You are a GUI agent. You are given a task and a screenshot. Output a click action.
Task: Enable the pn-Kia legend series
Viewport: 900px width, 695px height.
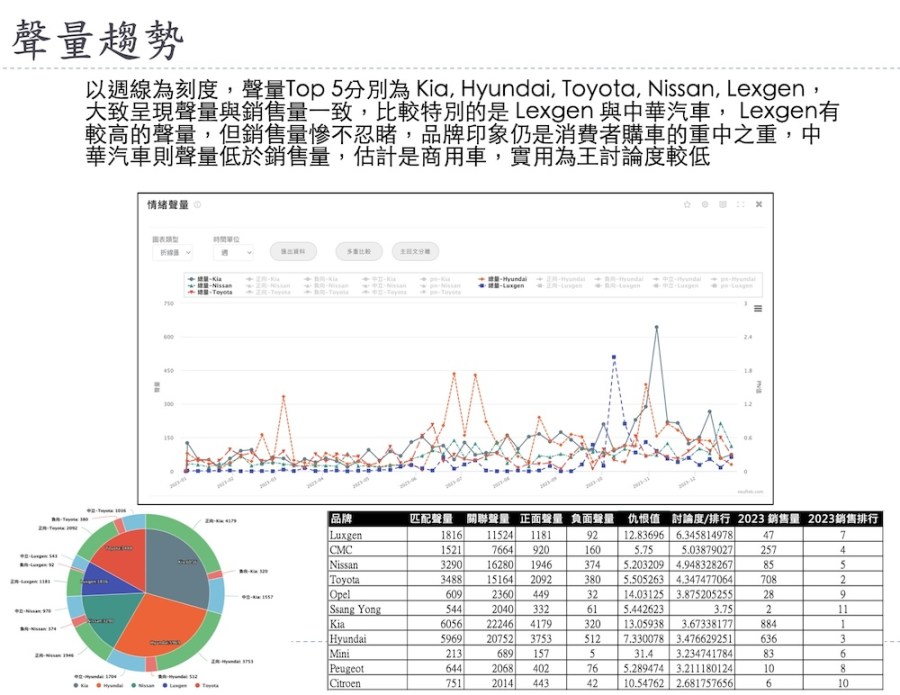[x=435, y=279]
